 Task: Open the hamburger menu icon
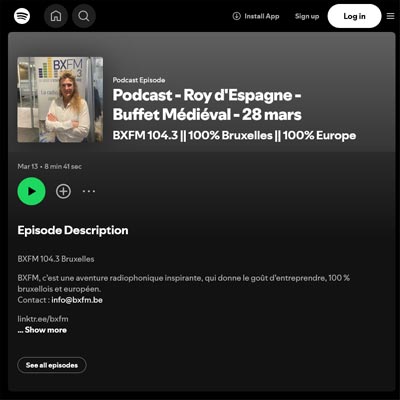(390, 16)
